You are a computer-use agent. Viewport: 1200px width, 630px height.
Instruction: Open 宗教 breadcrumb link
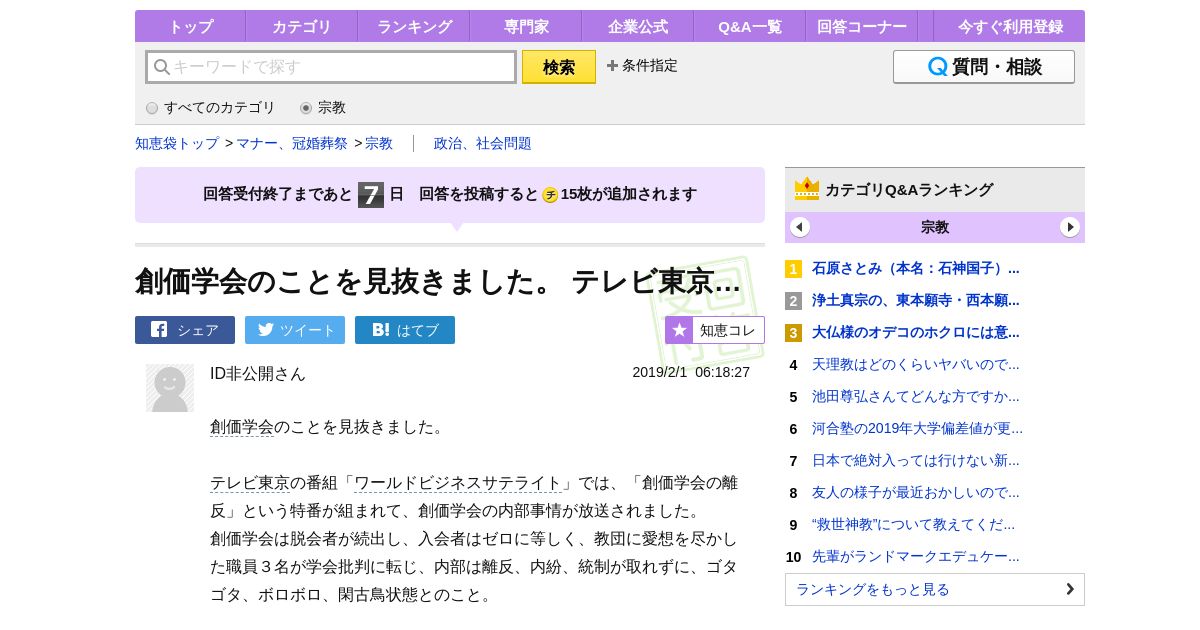(x=379, y=143)
